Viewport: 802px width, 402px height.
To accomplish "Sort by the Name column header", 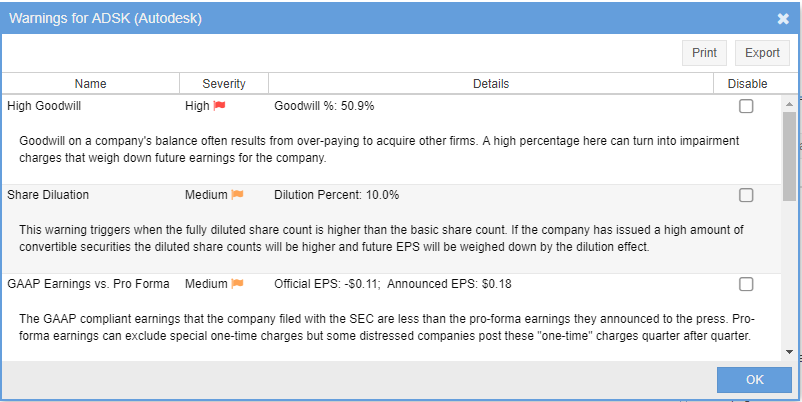I will pyautogui.click(x=90, y=84).
